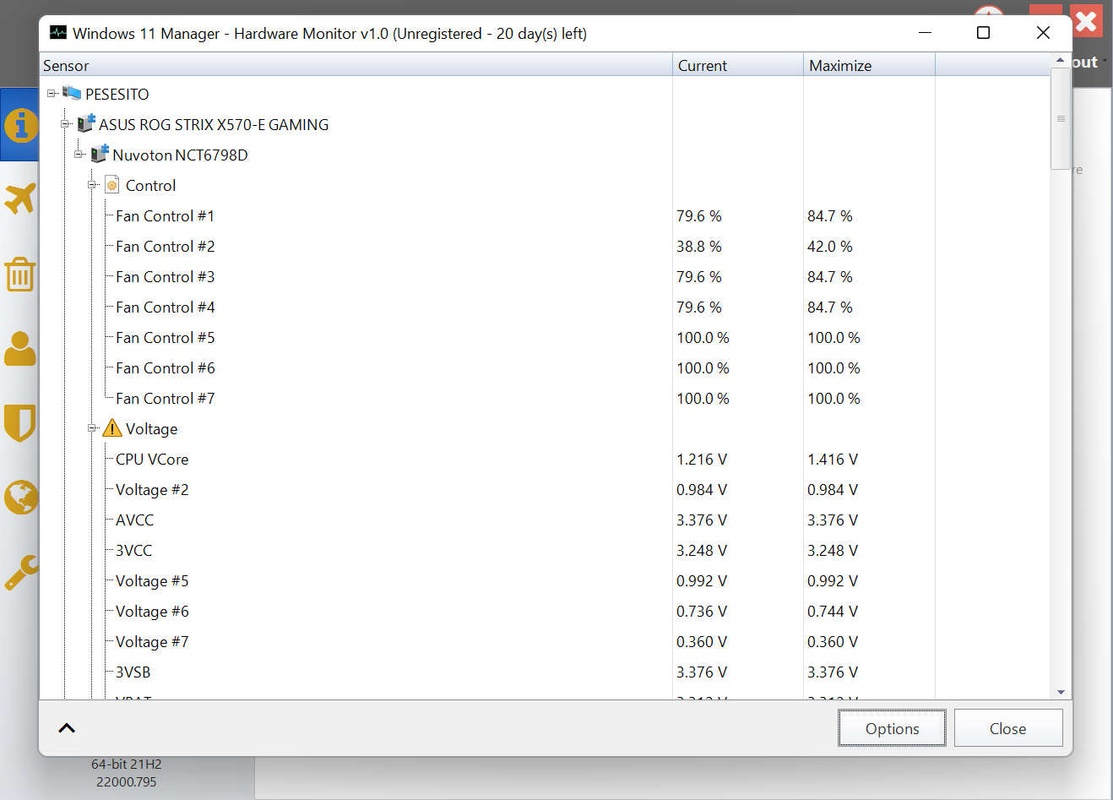
Task: Open the Security shield sidebar icon
Action: coord(20,423)
